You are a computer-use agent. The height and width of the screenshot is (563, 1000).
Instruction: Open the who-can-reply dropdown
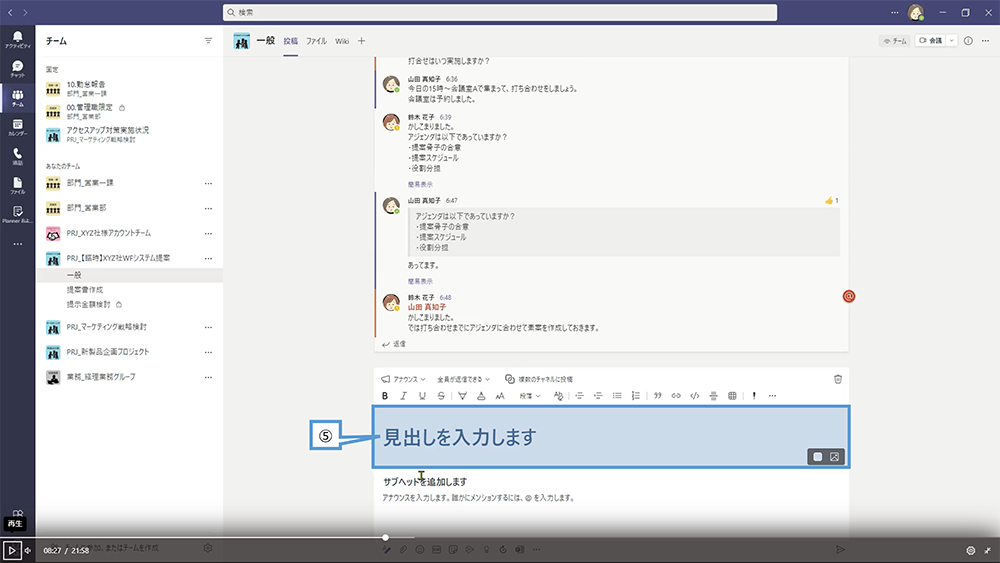pyautogui.click(x=464, y=379)
